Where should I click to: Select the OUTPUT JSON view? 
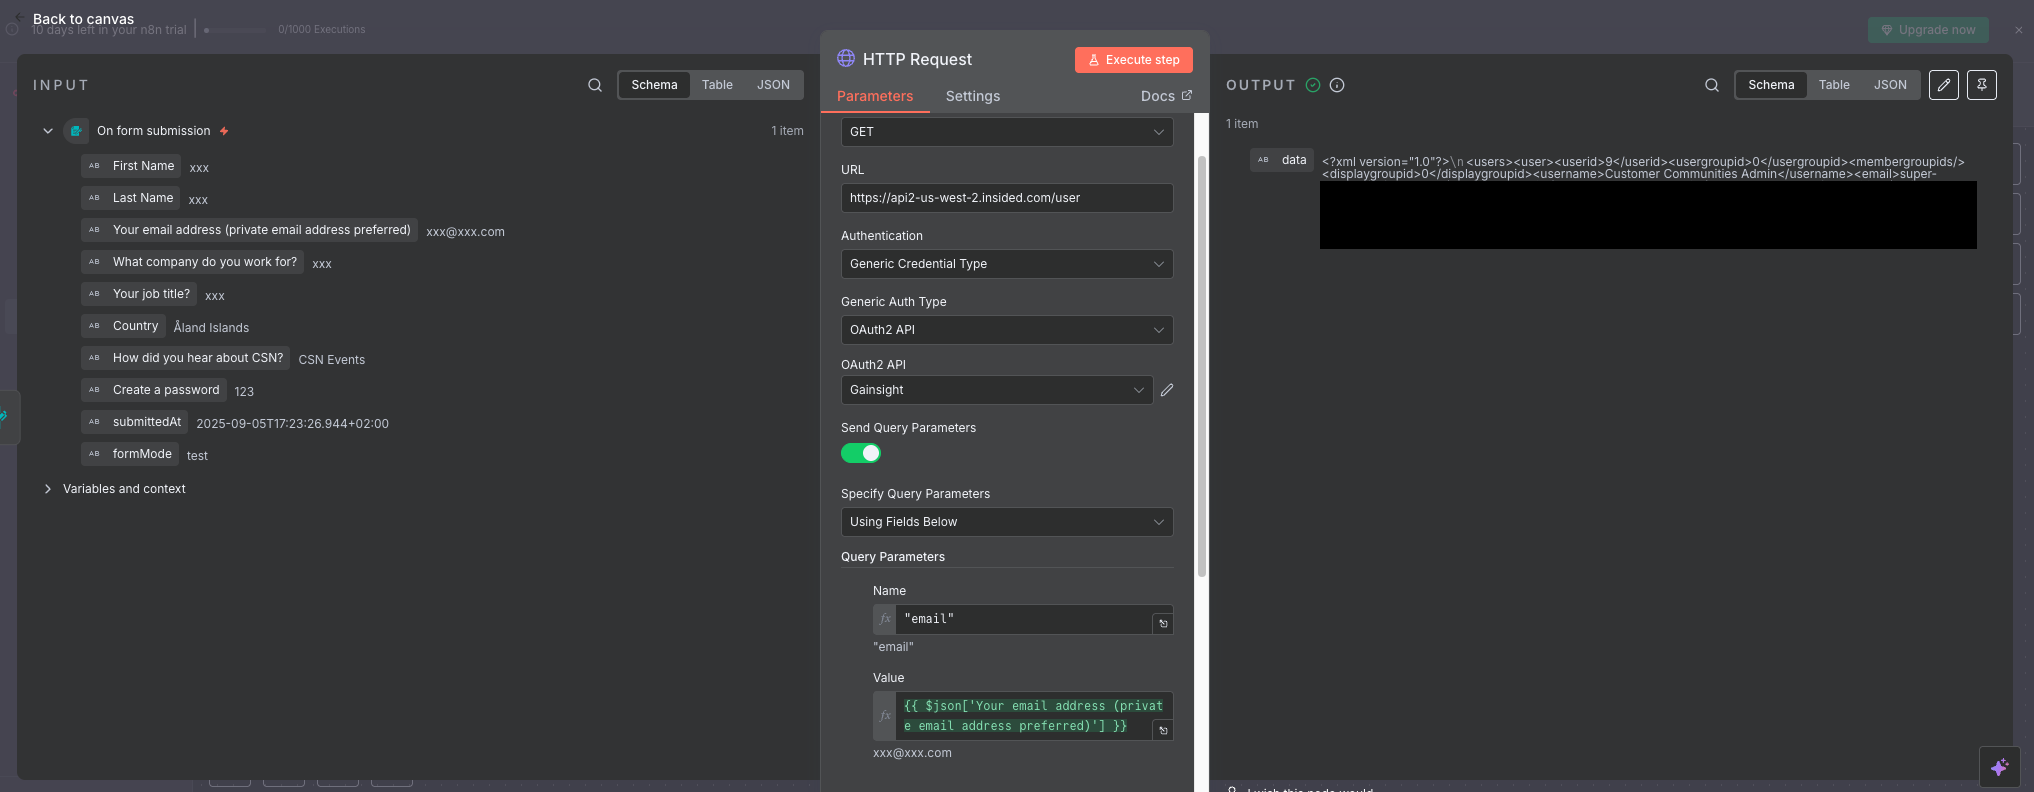[1890, 85]
